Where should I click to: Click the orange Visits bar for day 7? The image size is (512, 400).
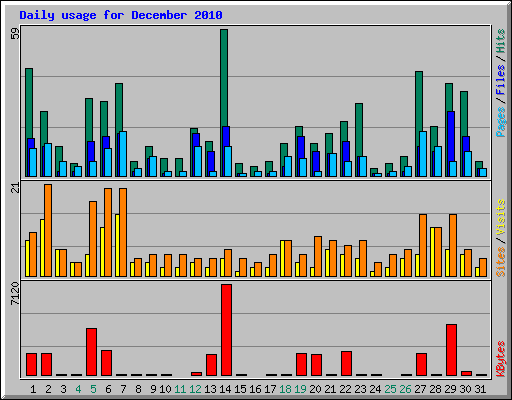(123, 232)
